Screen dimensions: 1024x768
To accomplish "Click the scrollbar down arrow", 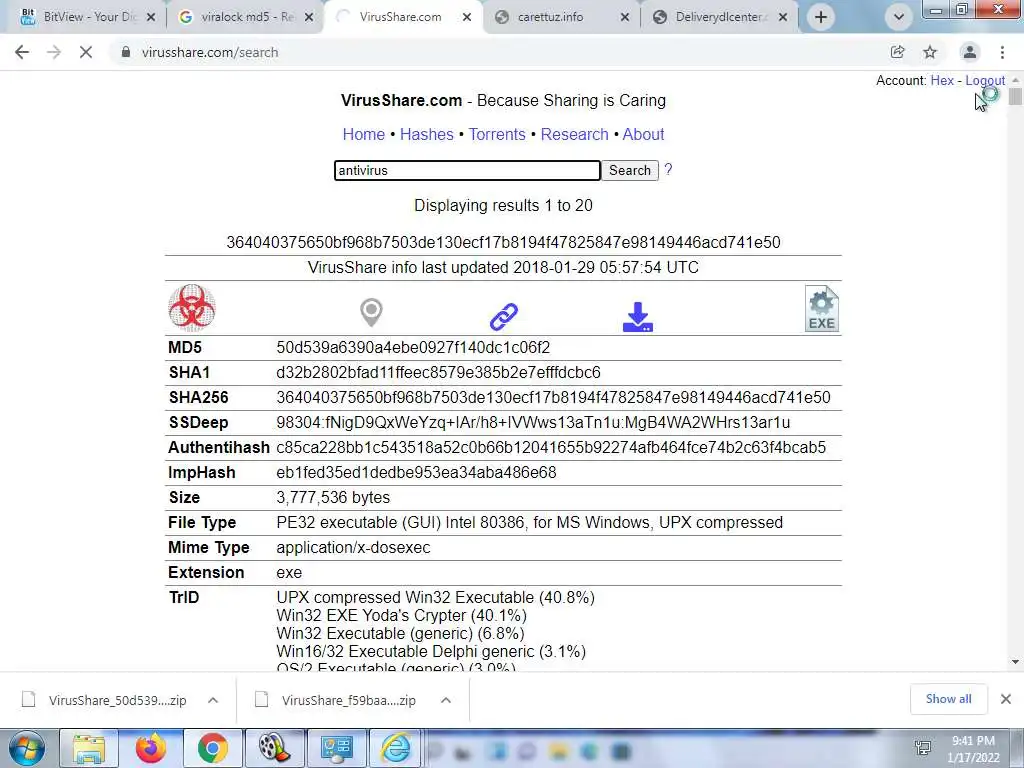I will 1015,662.
